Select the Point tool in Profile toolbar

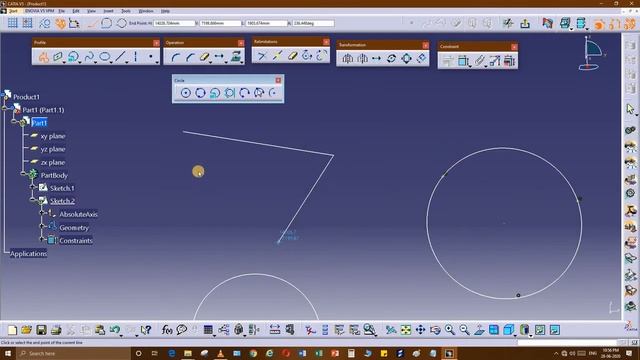pyautogui.click(x=151, y=57)
